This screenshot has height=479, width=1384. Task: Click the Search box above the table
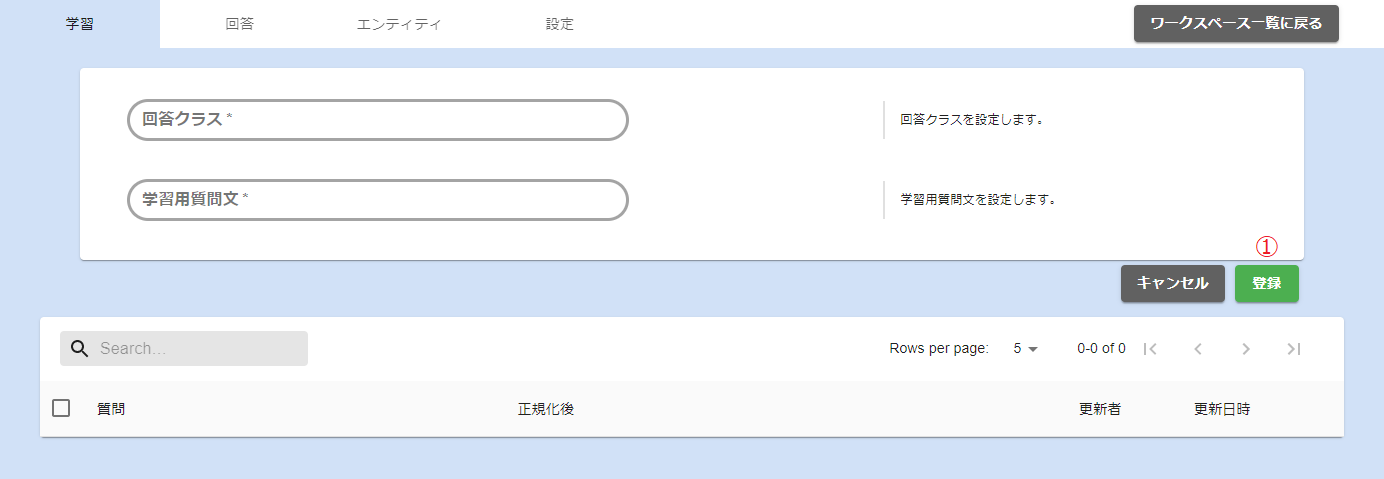click(x=198, y=349)
